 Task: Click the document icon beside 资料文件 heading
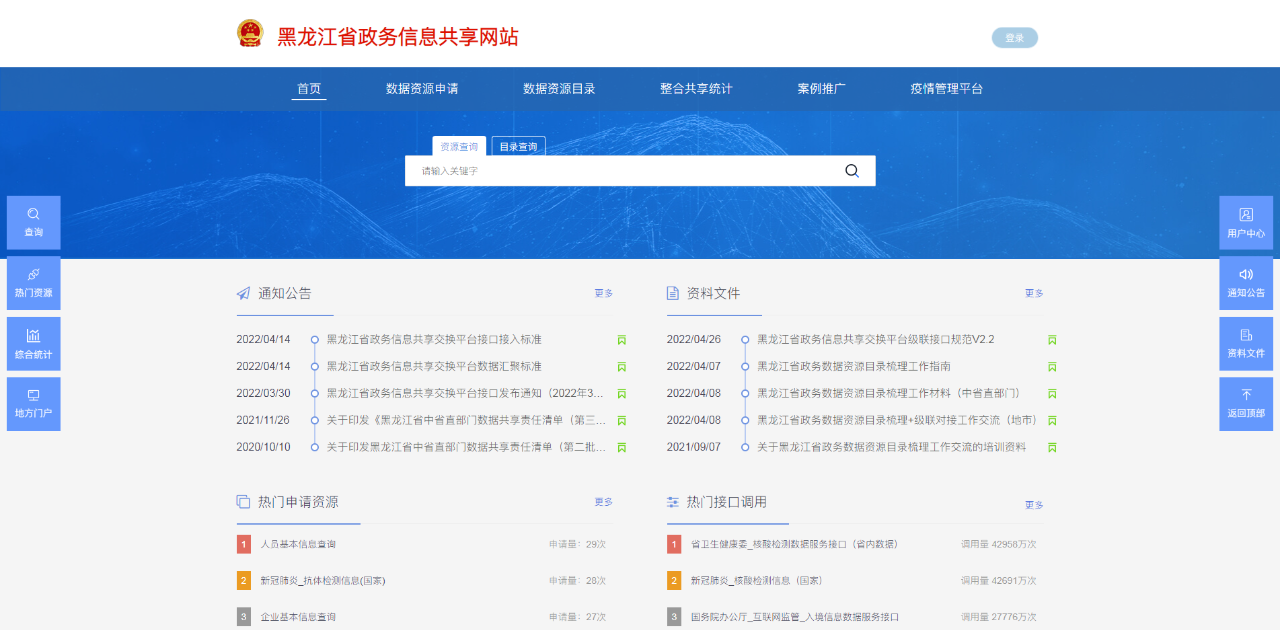(673, 293)
